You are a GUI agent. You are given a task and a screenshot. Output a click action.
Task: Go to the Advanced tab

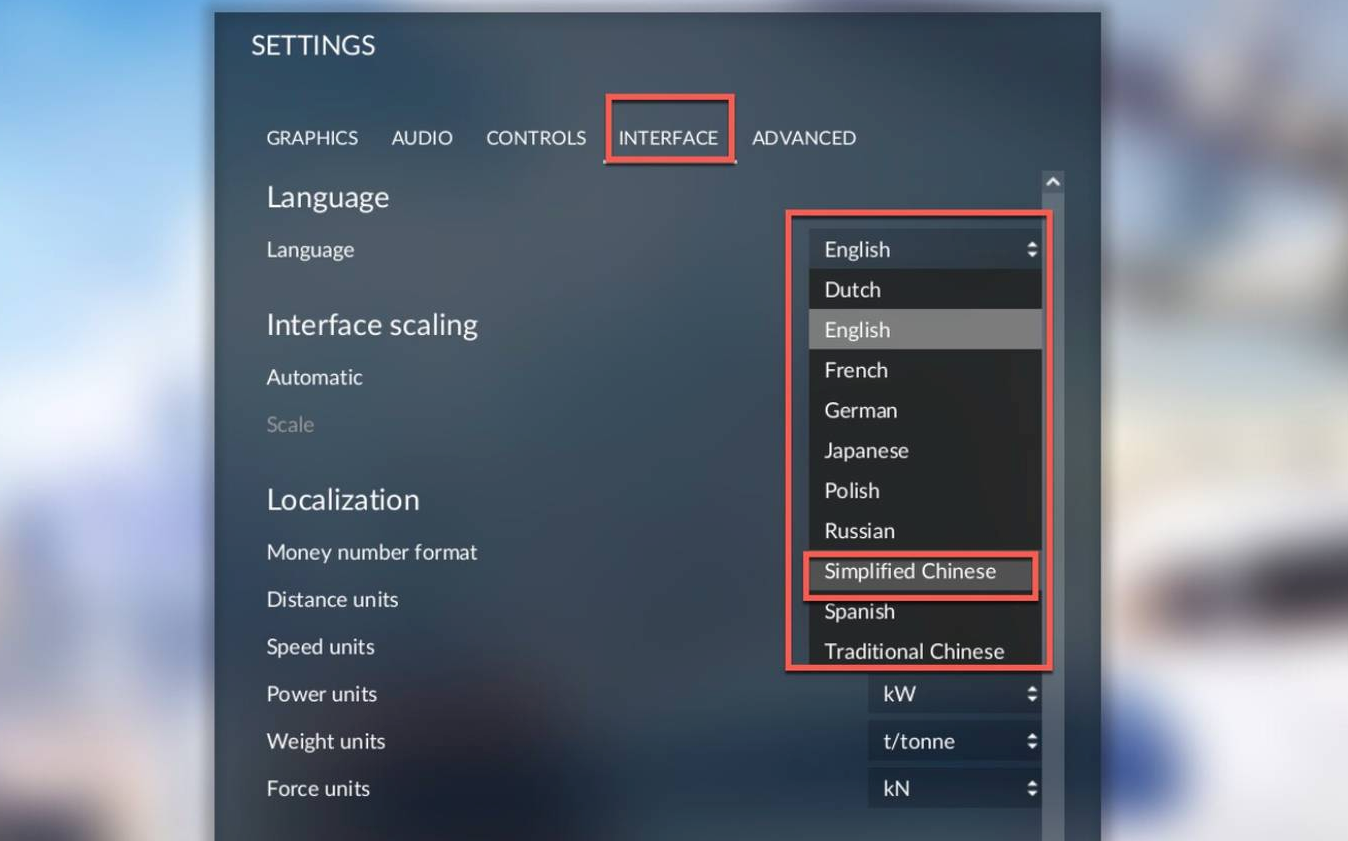point(804,138)
